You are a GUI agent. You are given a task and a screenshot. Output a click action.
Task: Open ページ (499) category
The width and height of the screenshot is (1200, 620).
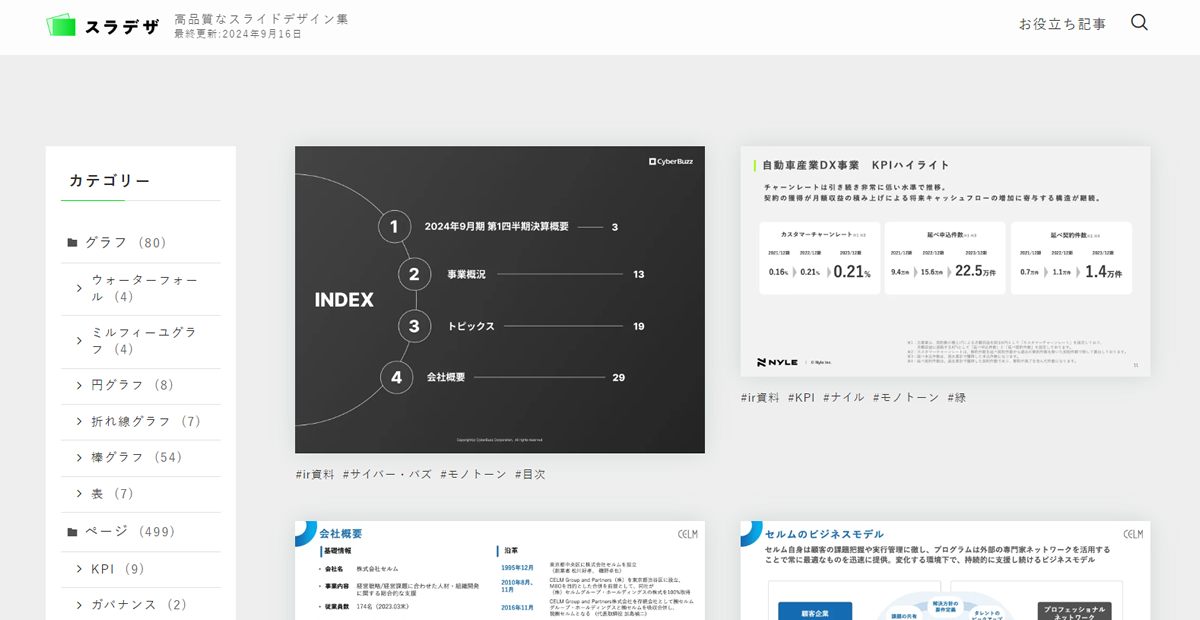(x=130, y=532)
